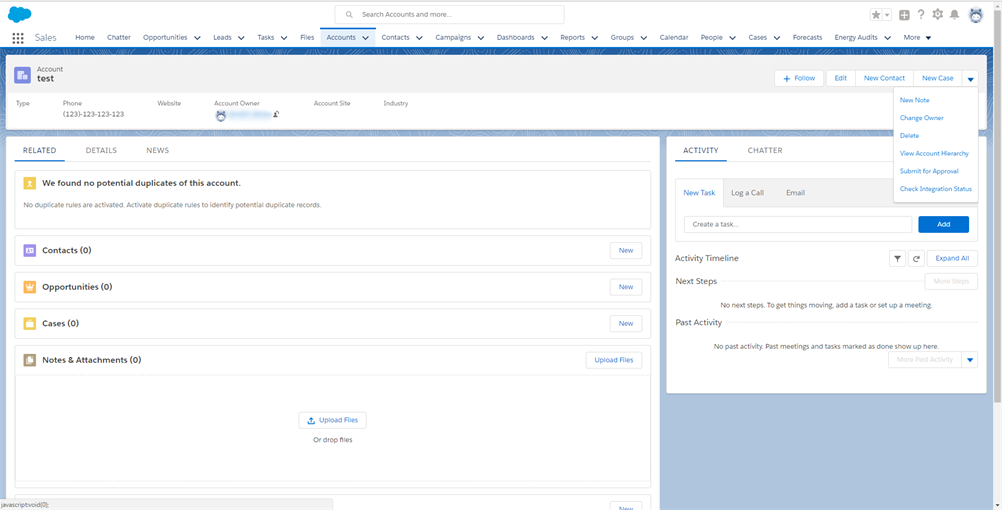Open the Forecasts nav item
1002x510 pixels.
coord(808,38)
